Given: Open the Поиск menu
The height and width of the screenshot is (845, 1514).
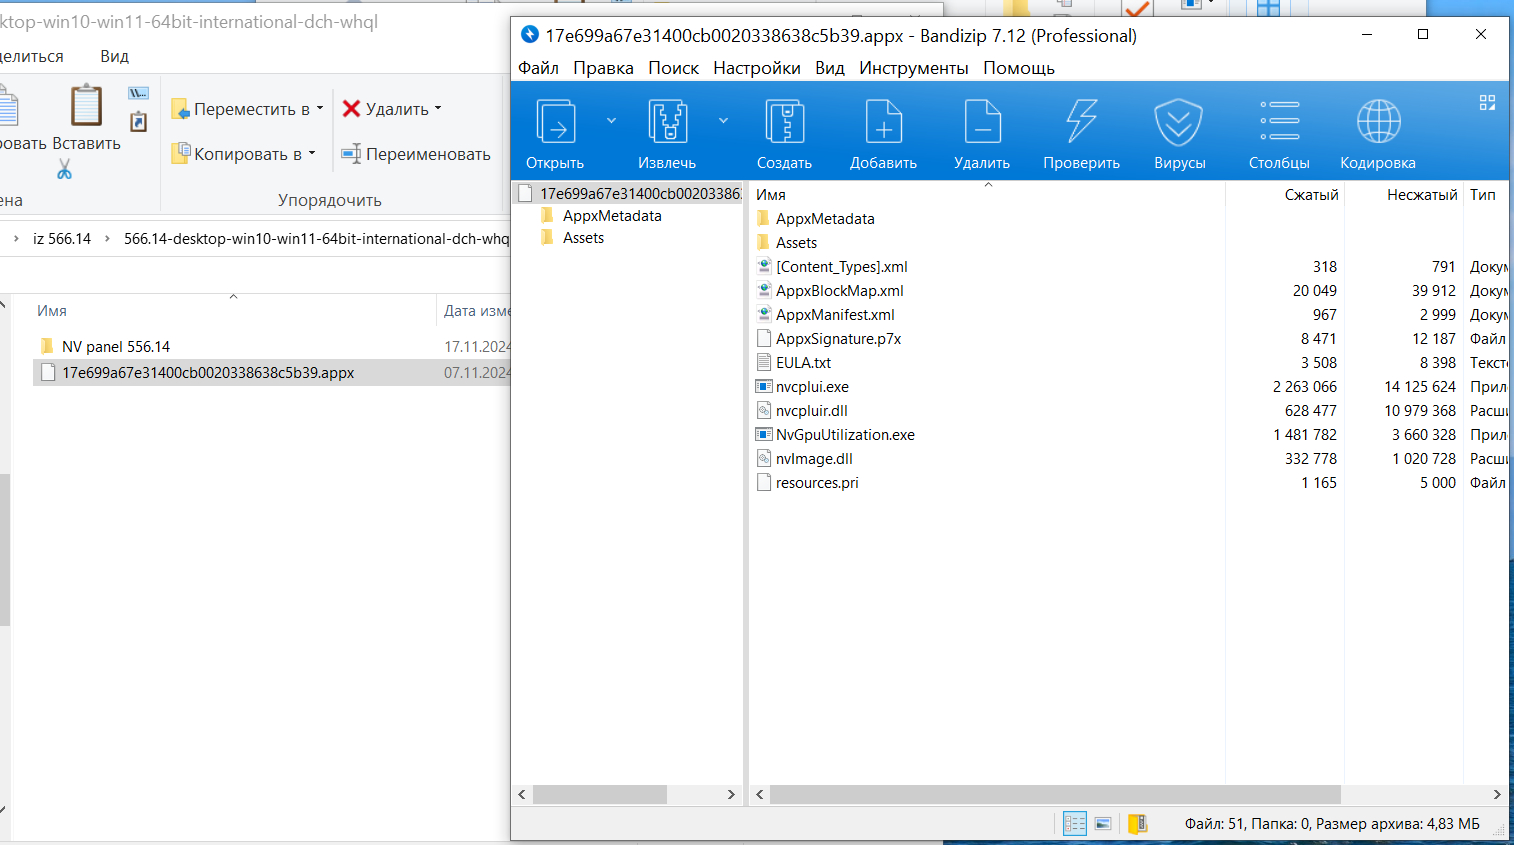Looking at the screenshot, I should point(674,68).
